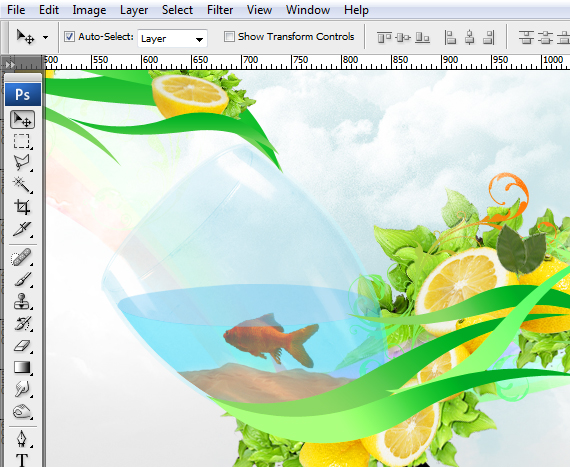This screenshot has height=467, width=570.
Task: Pick the Magic Wand tool
Action: 22,185
